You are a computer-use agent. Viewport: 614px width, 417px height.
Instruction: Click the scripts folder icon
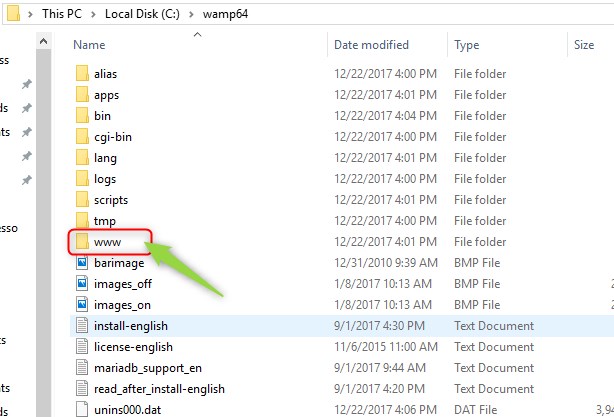click(82, 200)
